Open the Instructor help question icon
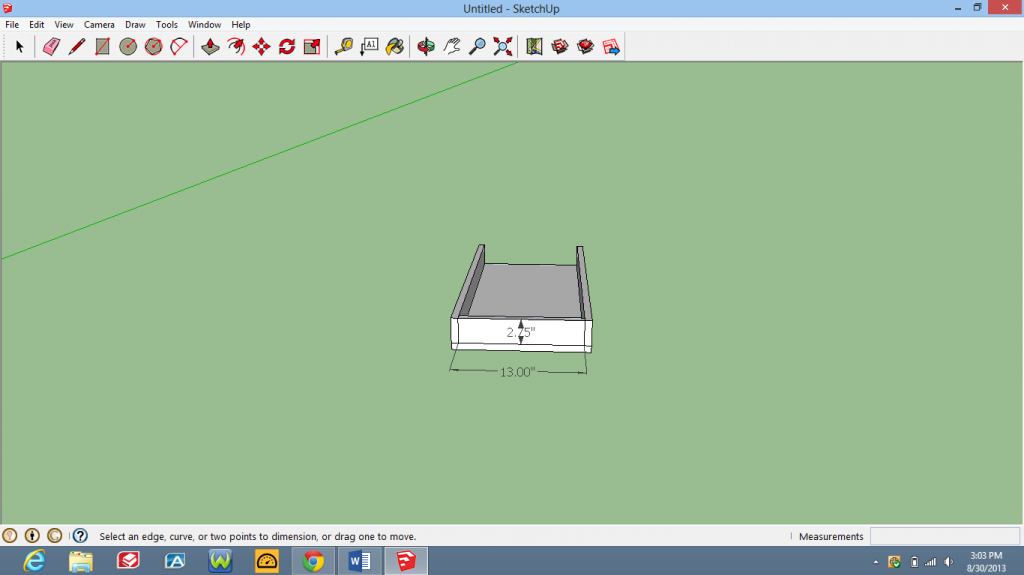Image resolution: width=1024 pixels, height=575 pixels. click(80, 536)
